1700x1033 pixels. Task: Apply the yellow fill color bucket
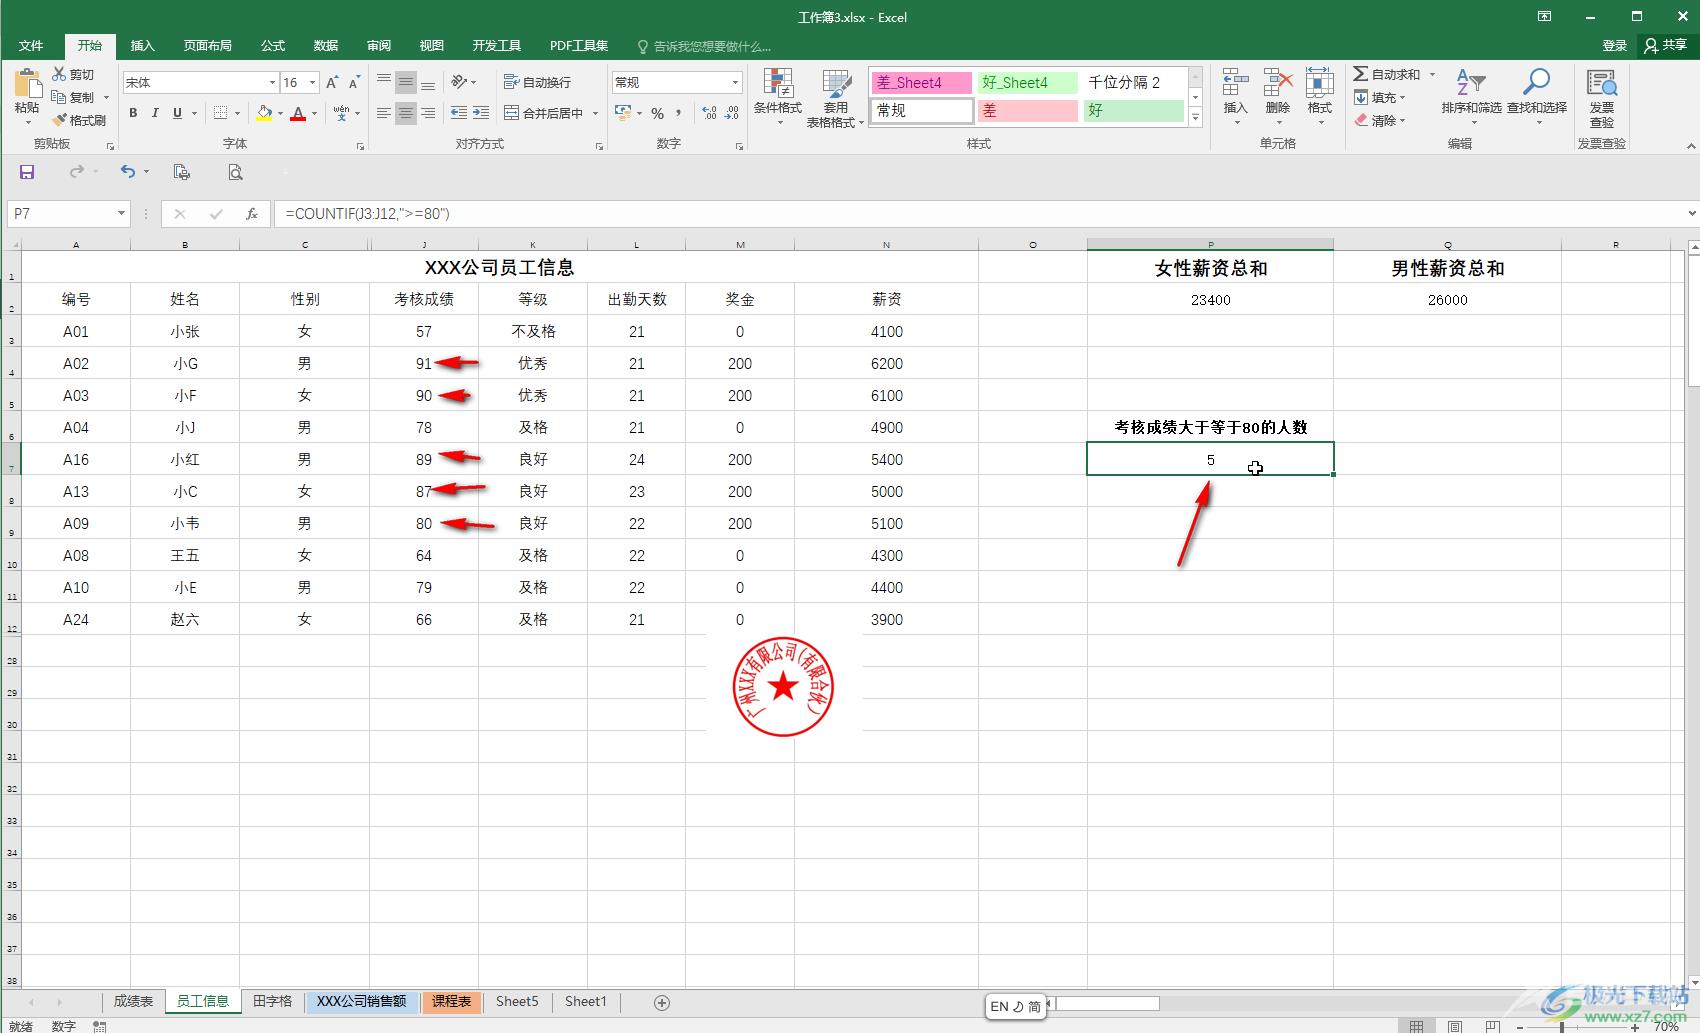click(x=264, y=113)
